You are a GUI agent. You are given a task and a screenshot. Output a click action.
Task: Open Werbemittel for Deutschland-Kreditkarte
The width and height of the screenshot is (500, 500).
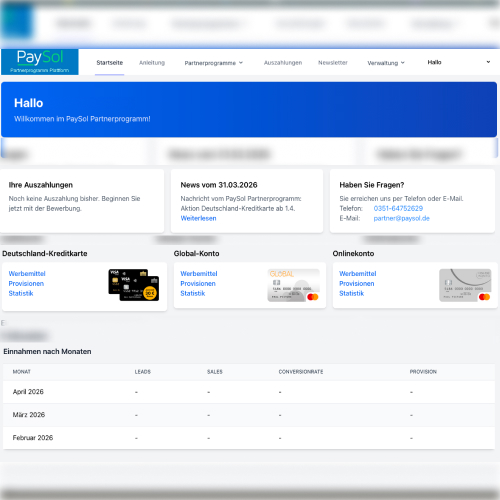click(27, 274)
